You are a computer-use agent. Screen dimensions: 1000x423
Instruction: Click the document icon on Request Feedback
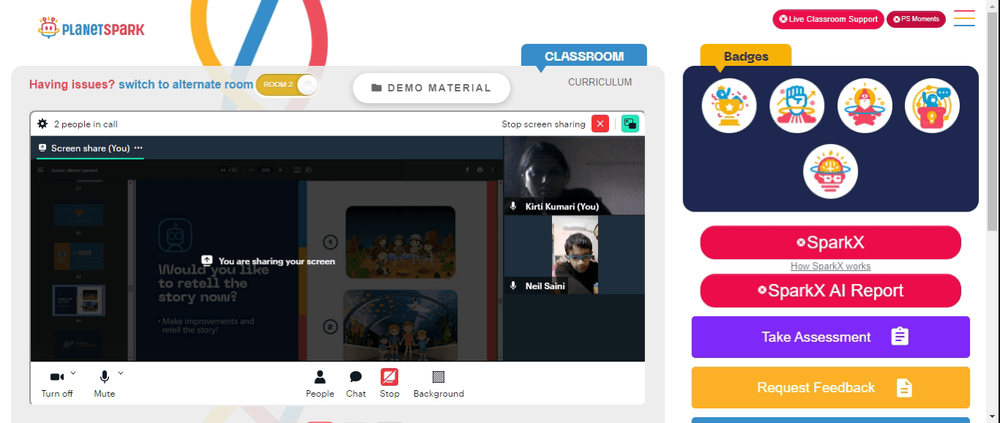click(x=904, y=387)
